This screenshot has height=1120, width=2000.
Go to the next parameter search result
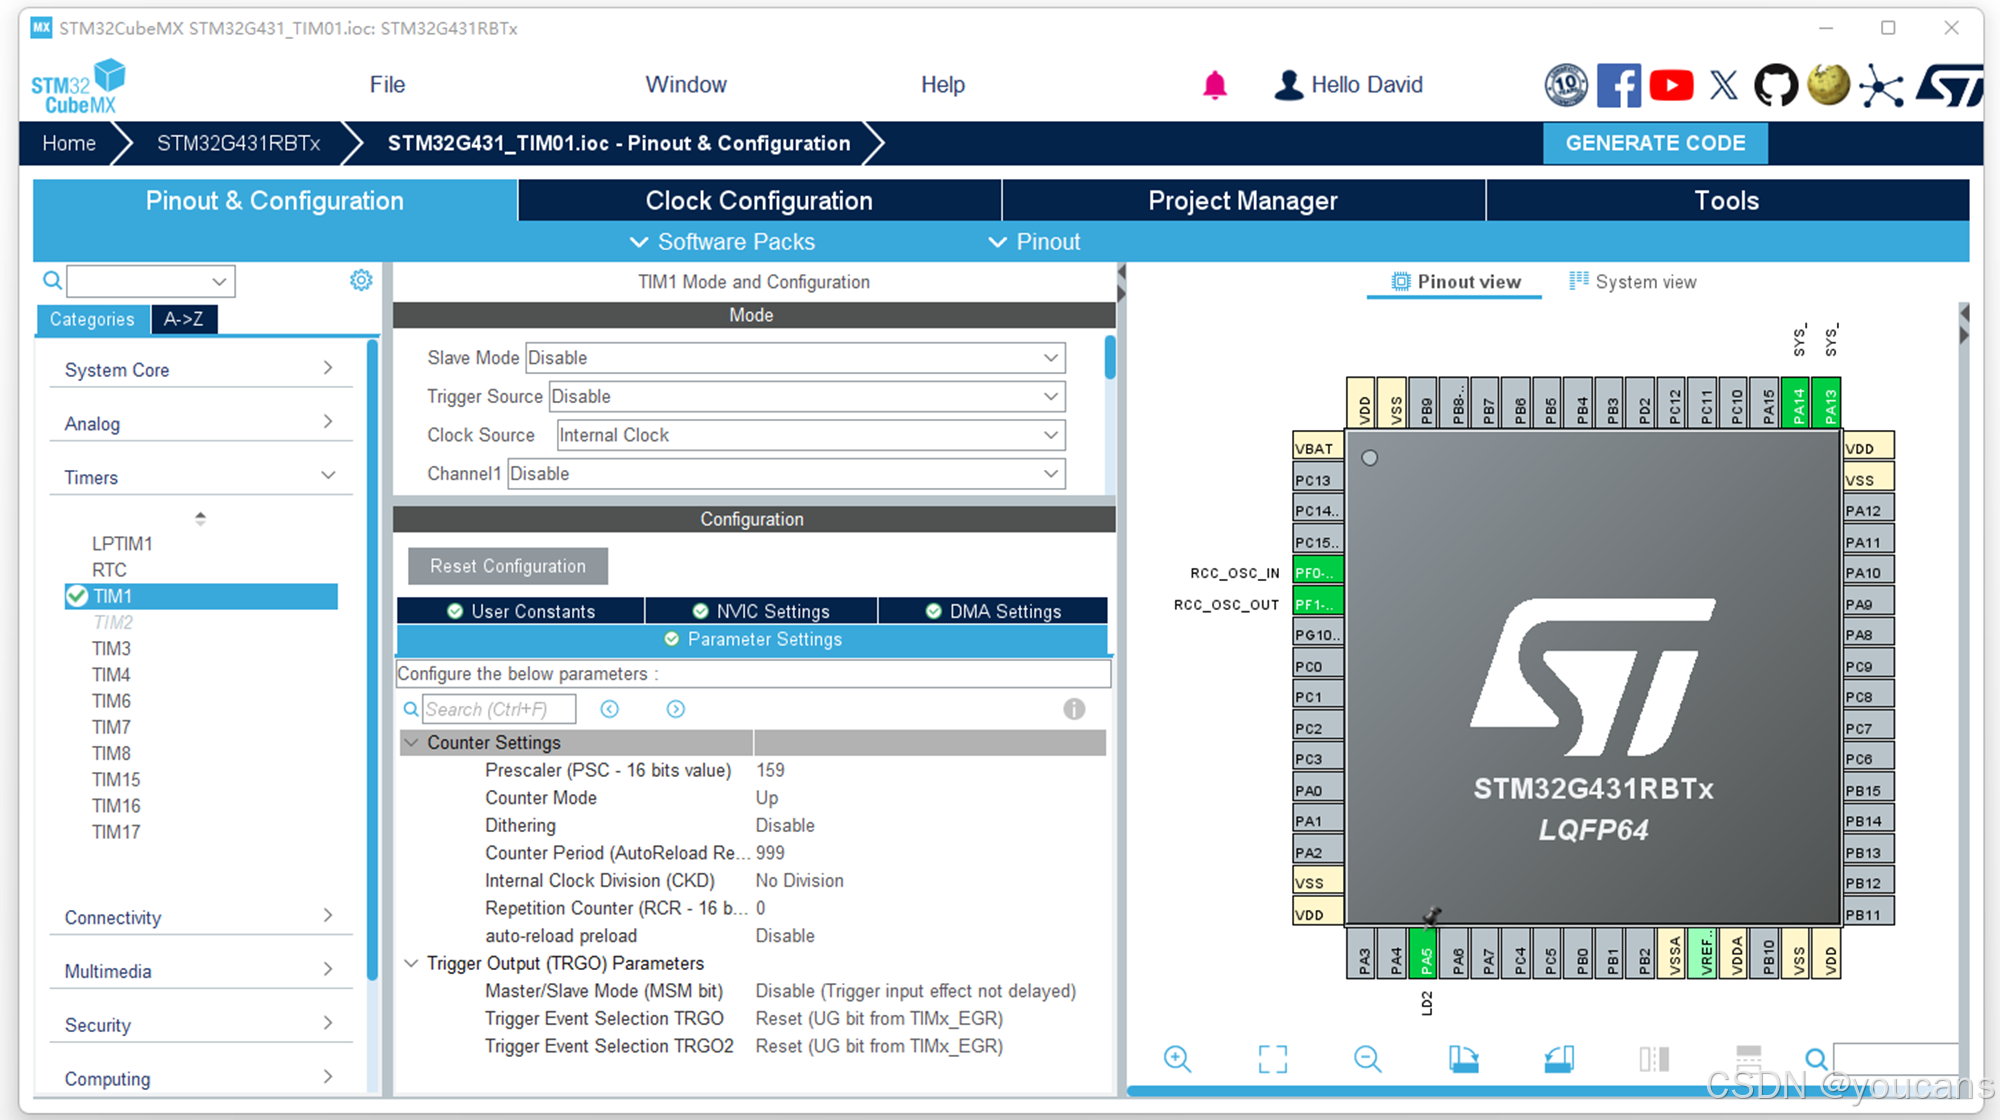pyautogui.click(x=676, y=709)
